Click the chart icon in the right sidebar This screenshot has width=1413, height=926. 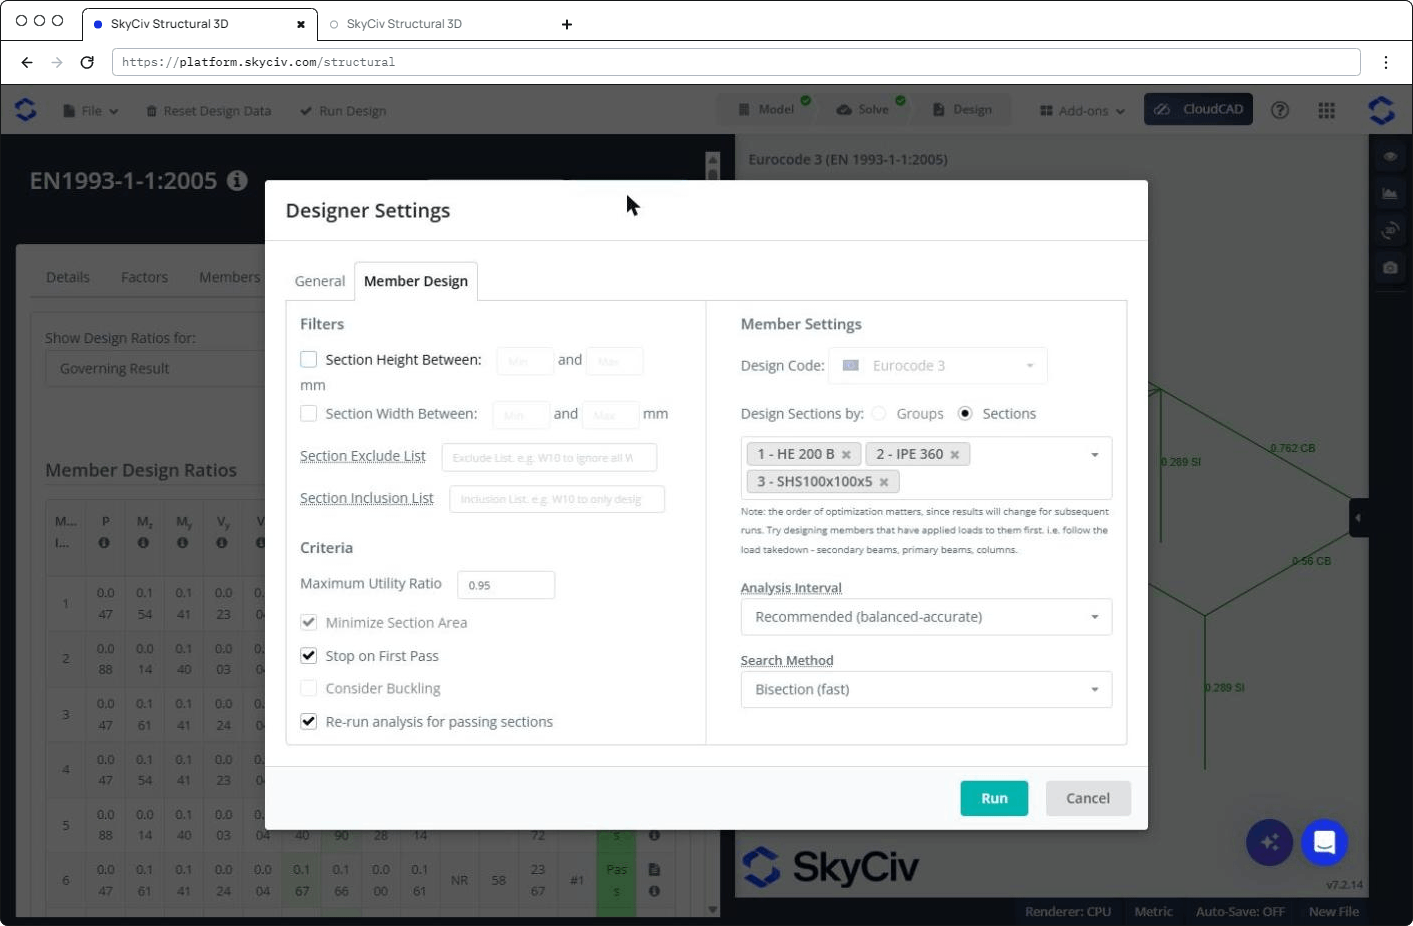click(1390, 194)
